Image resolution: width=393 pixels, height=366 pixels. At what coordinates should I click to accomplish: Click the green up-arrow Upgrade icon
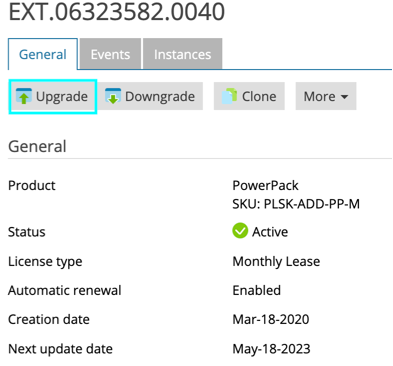(x=24, y=96)
